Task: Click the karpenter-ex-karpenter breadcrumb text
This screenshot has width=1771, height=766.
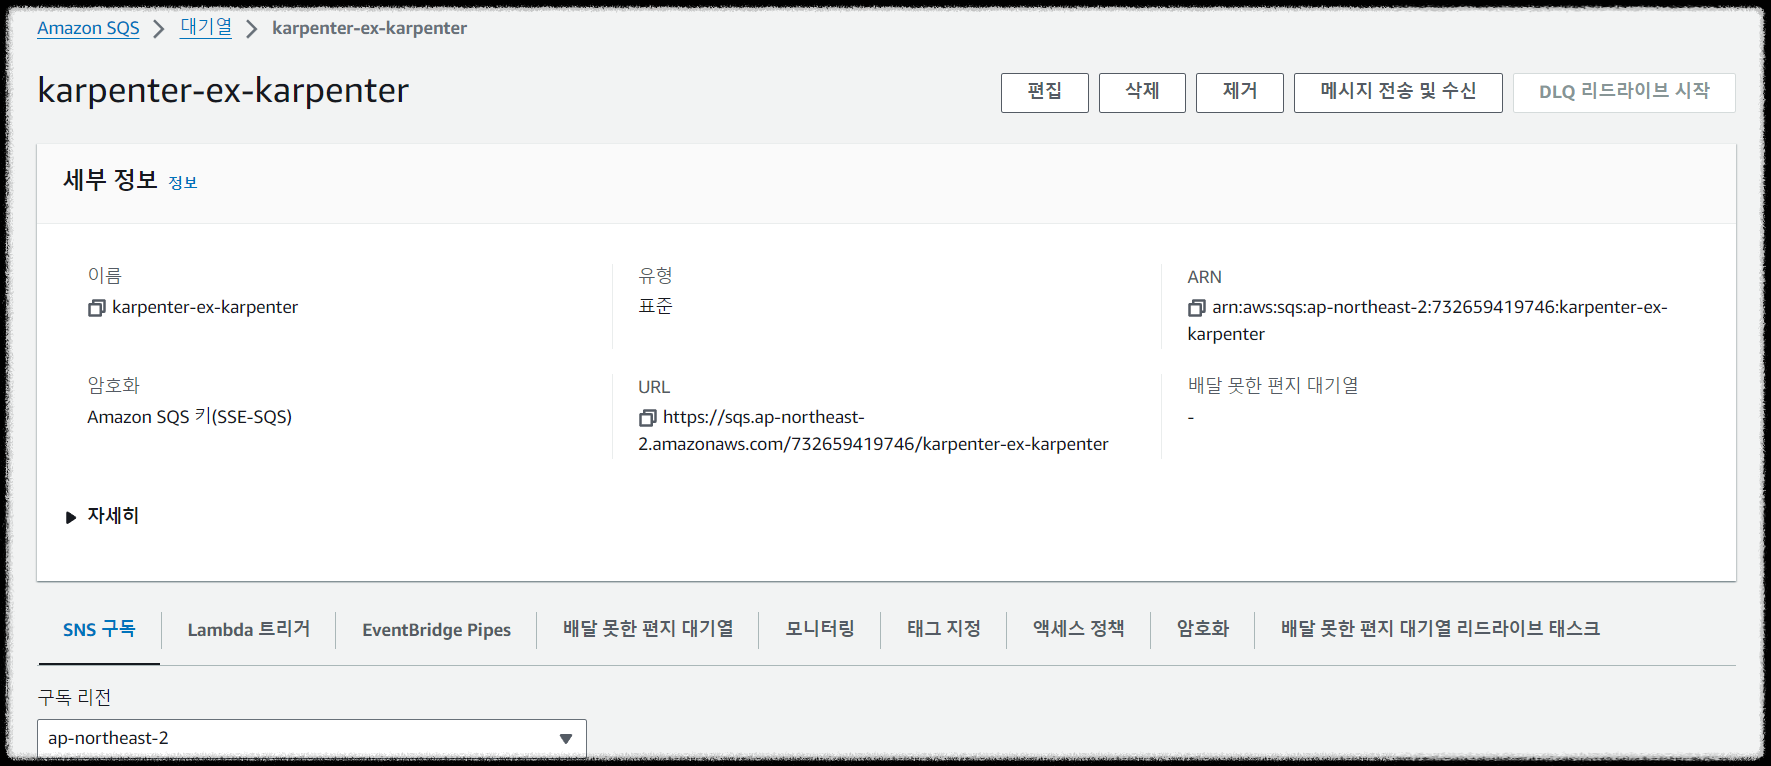Action: click(x=369, y=28)
